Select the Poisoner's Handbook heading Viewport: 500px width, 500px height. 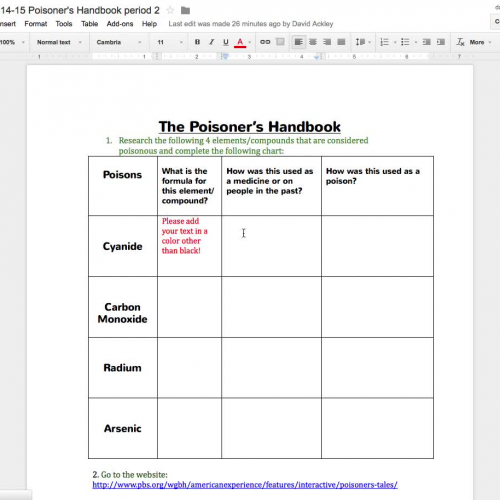pos(249,127)
